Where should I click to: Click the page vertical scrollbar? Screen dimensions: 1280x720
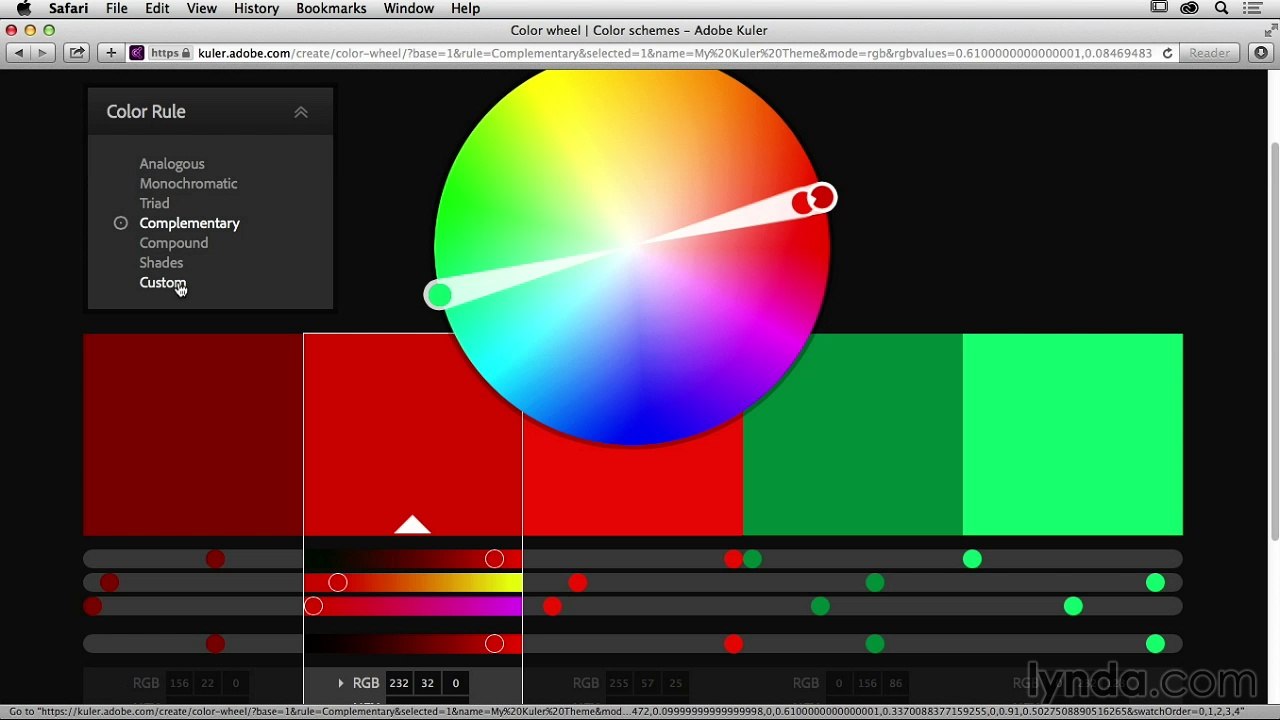tap(1274, 340)
